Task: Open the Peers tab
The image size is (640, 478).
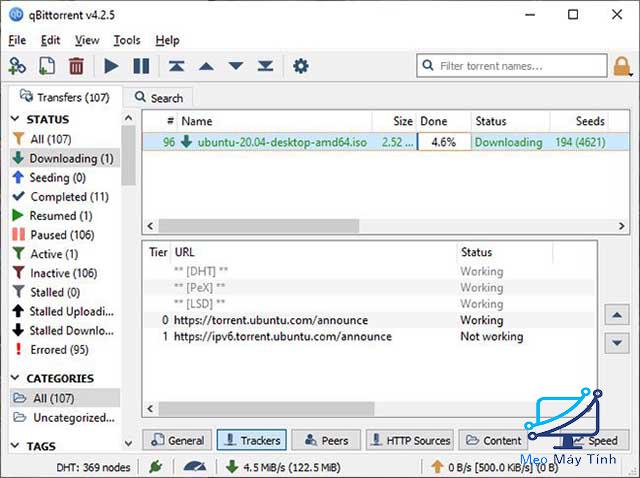Action: [x=326, y=440]
